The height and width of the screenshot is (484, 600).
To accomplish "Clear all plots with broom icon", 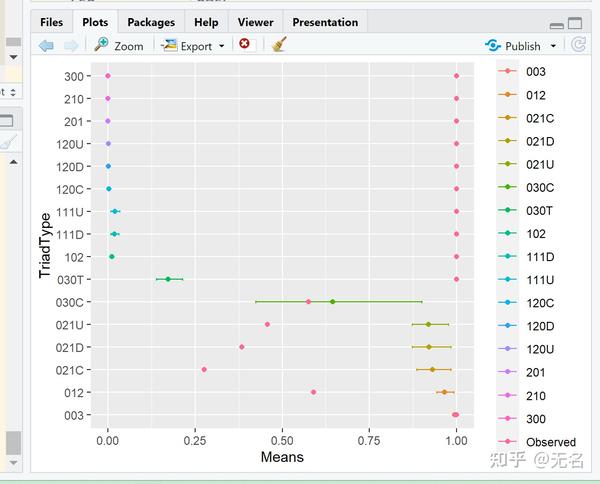I will (279, 45).
